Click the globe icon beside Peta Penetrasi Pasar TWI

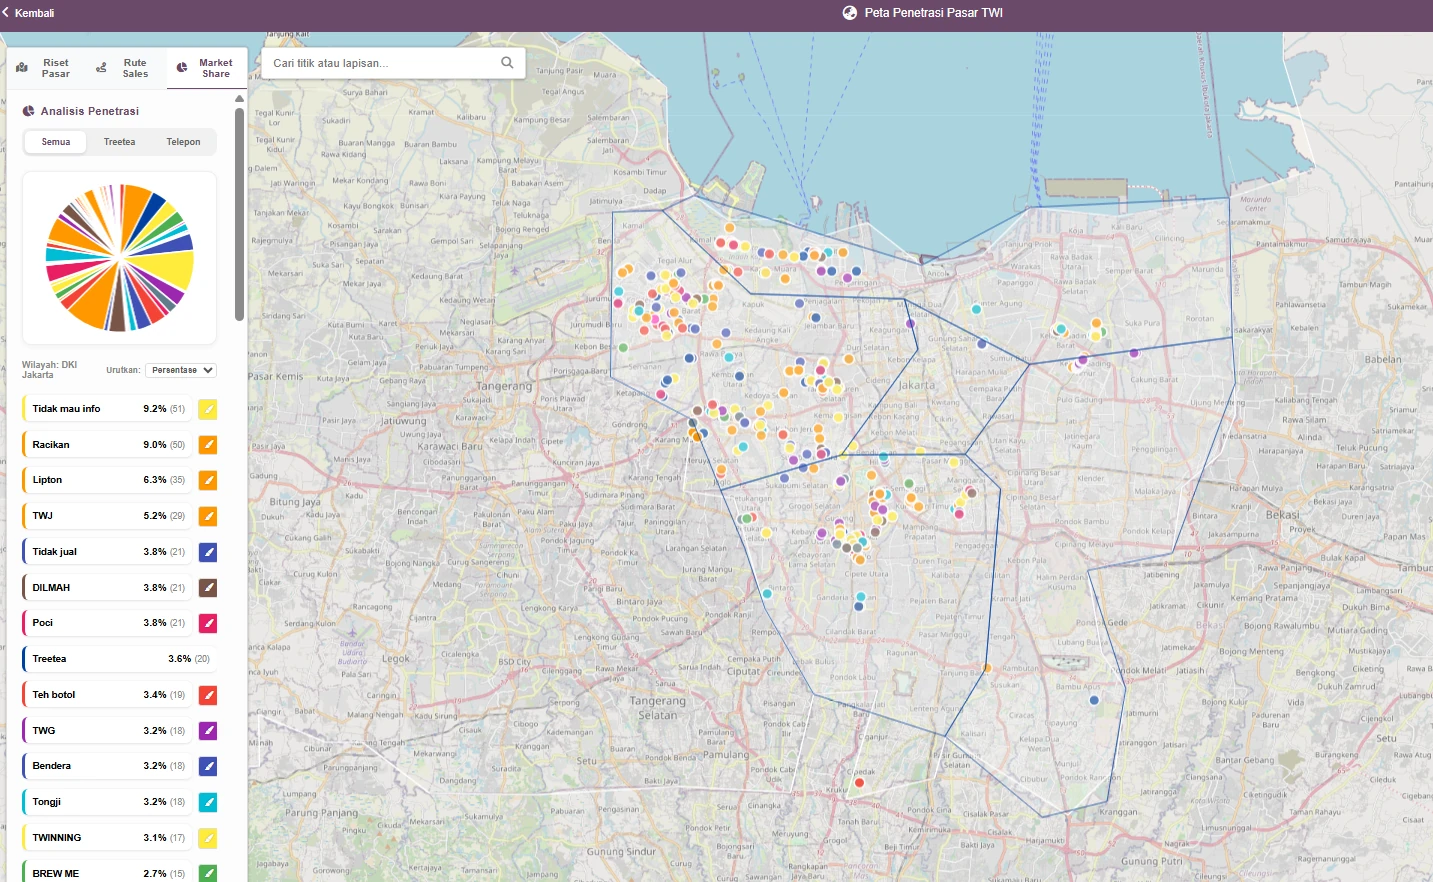[x=850, y=13]
